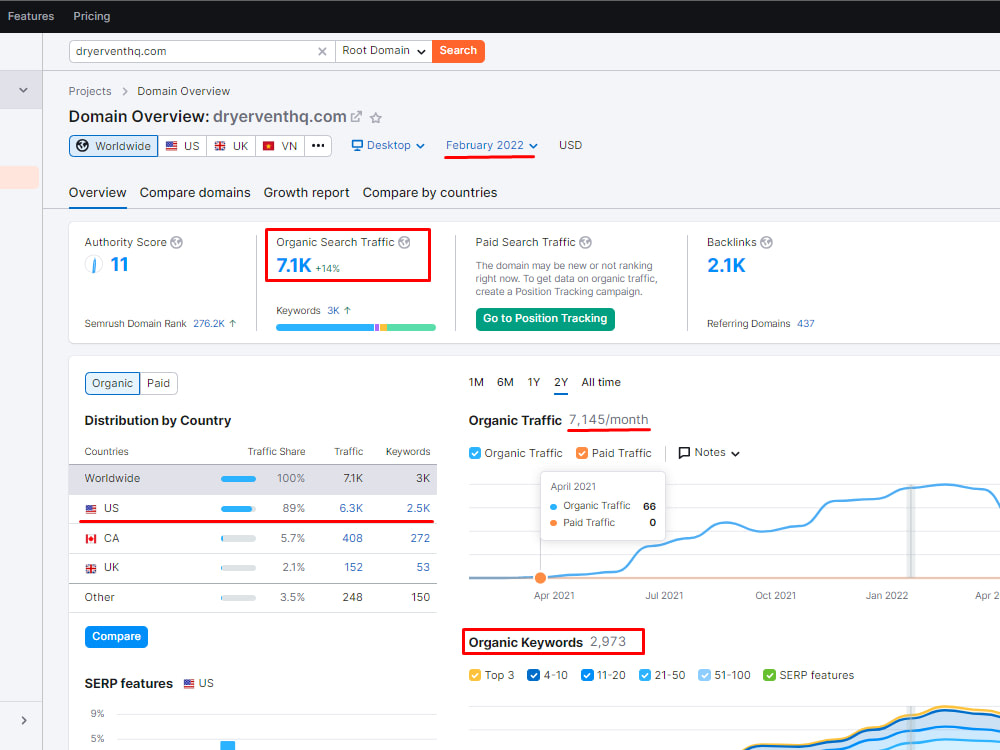Click the Vietnam flag in country filter
1000x750 pixels.
pos(268,146)
